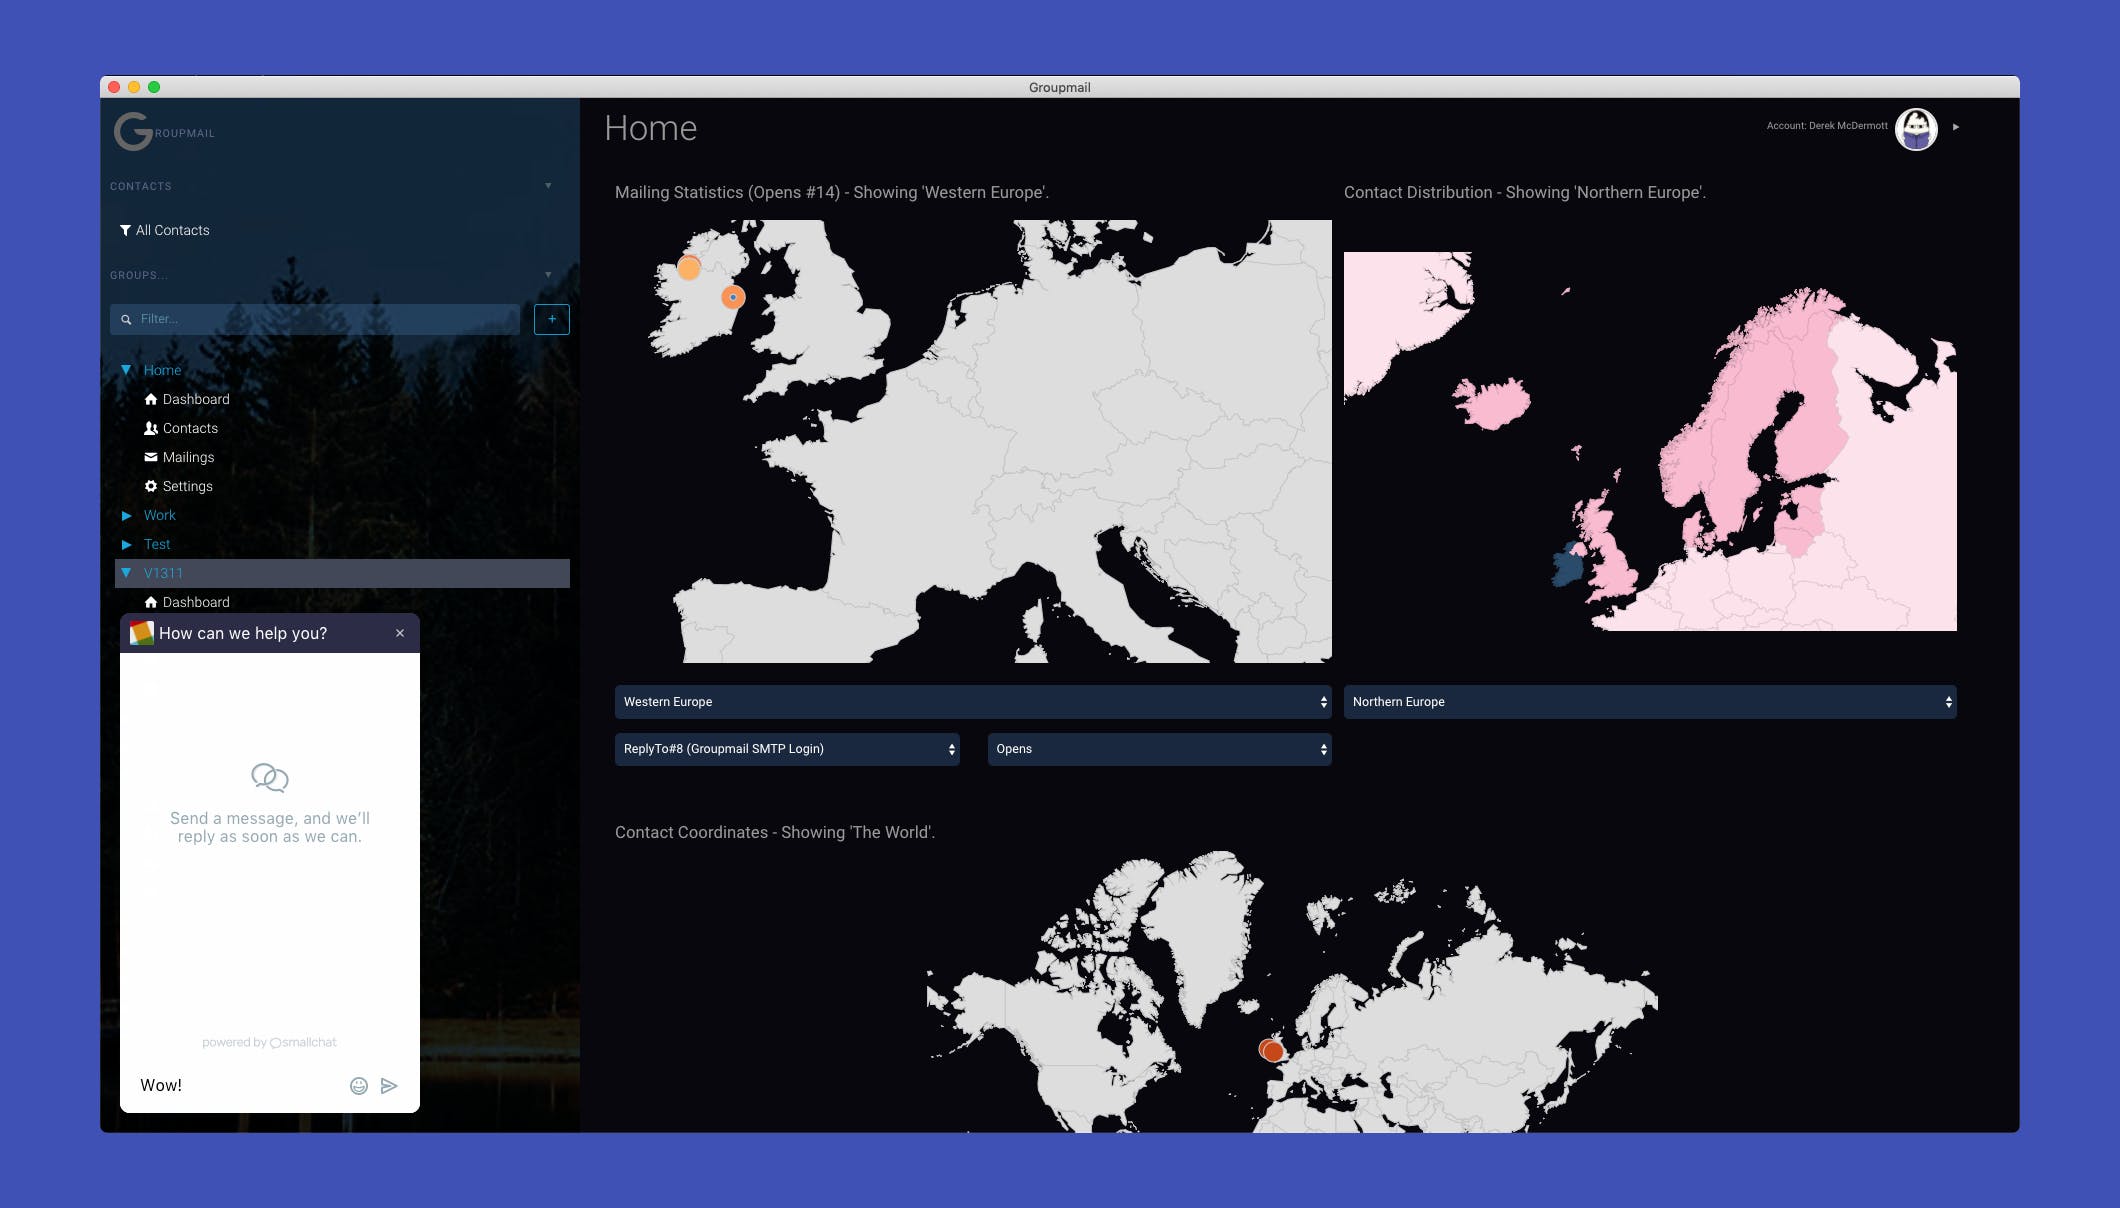Expand the Test tree group
Screen dimensions: 2120x1208
point(126,544)
